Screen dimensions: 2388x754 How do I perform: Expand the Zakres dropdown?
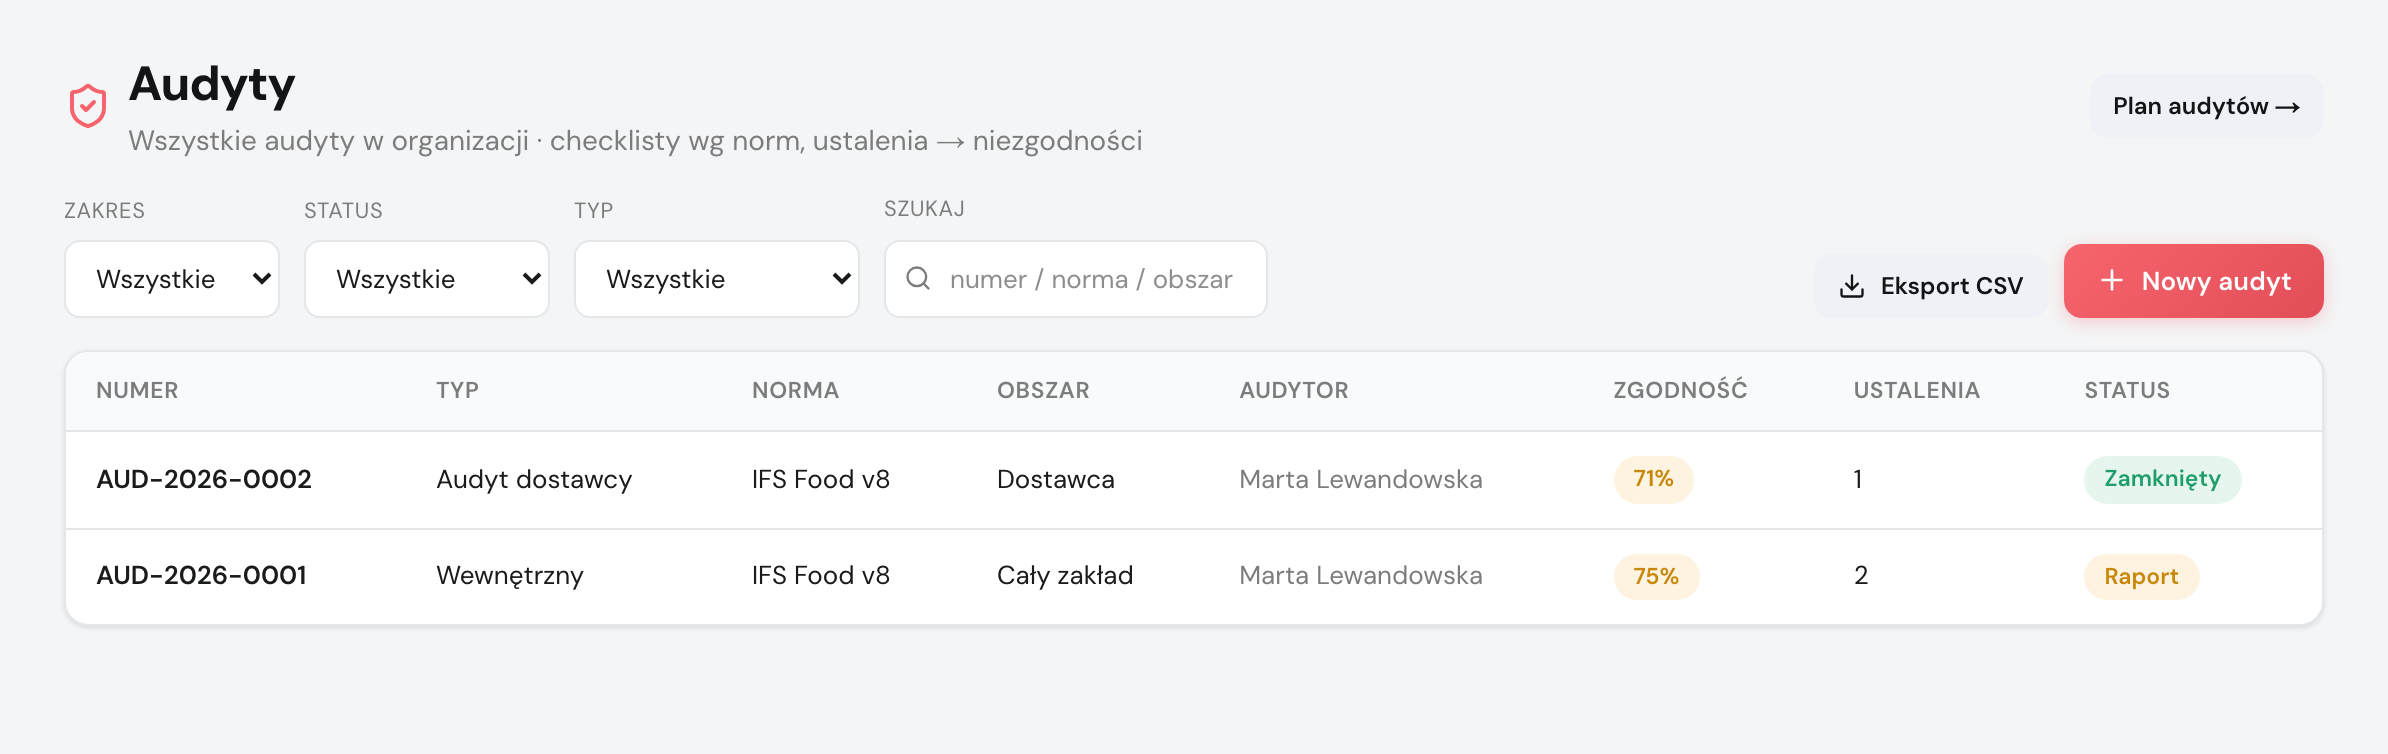[172, 279]
